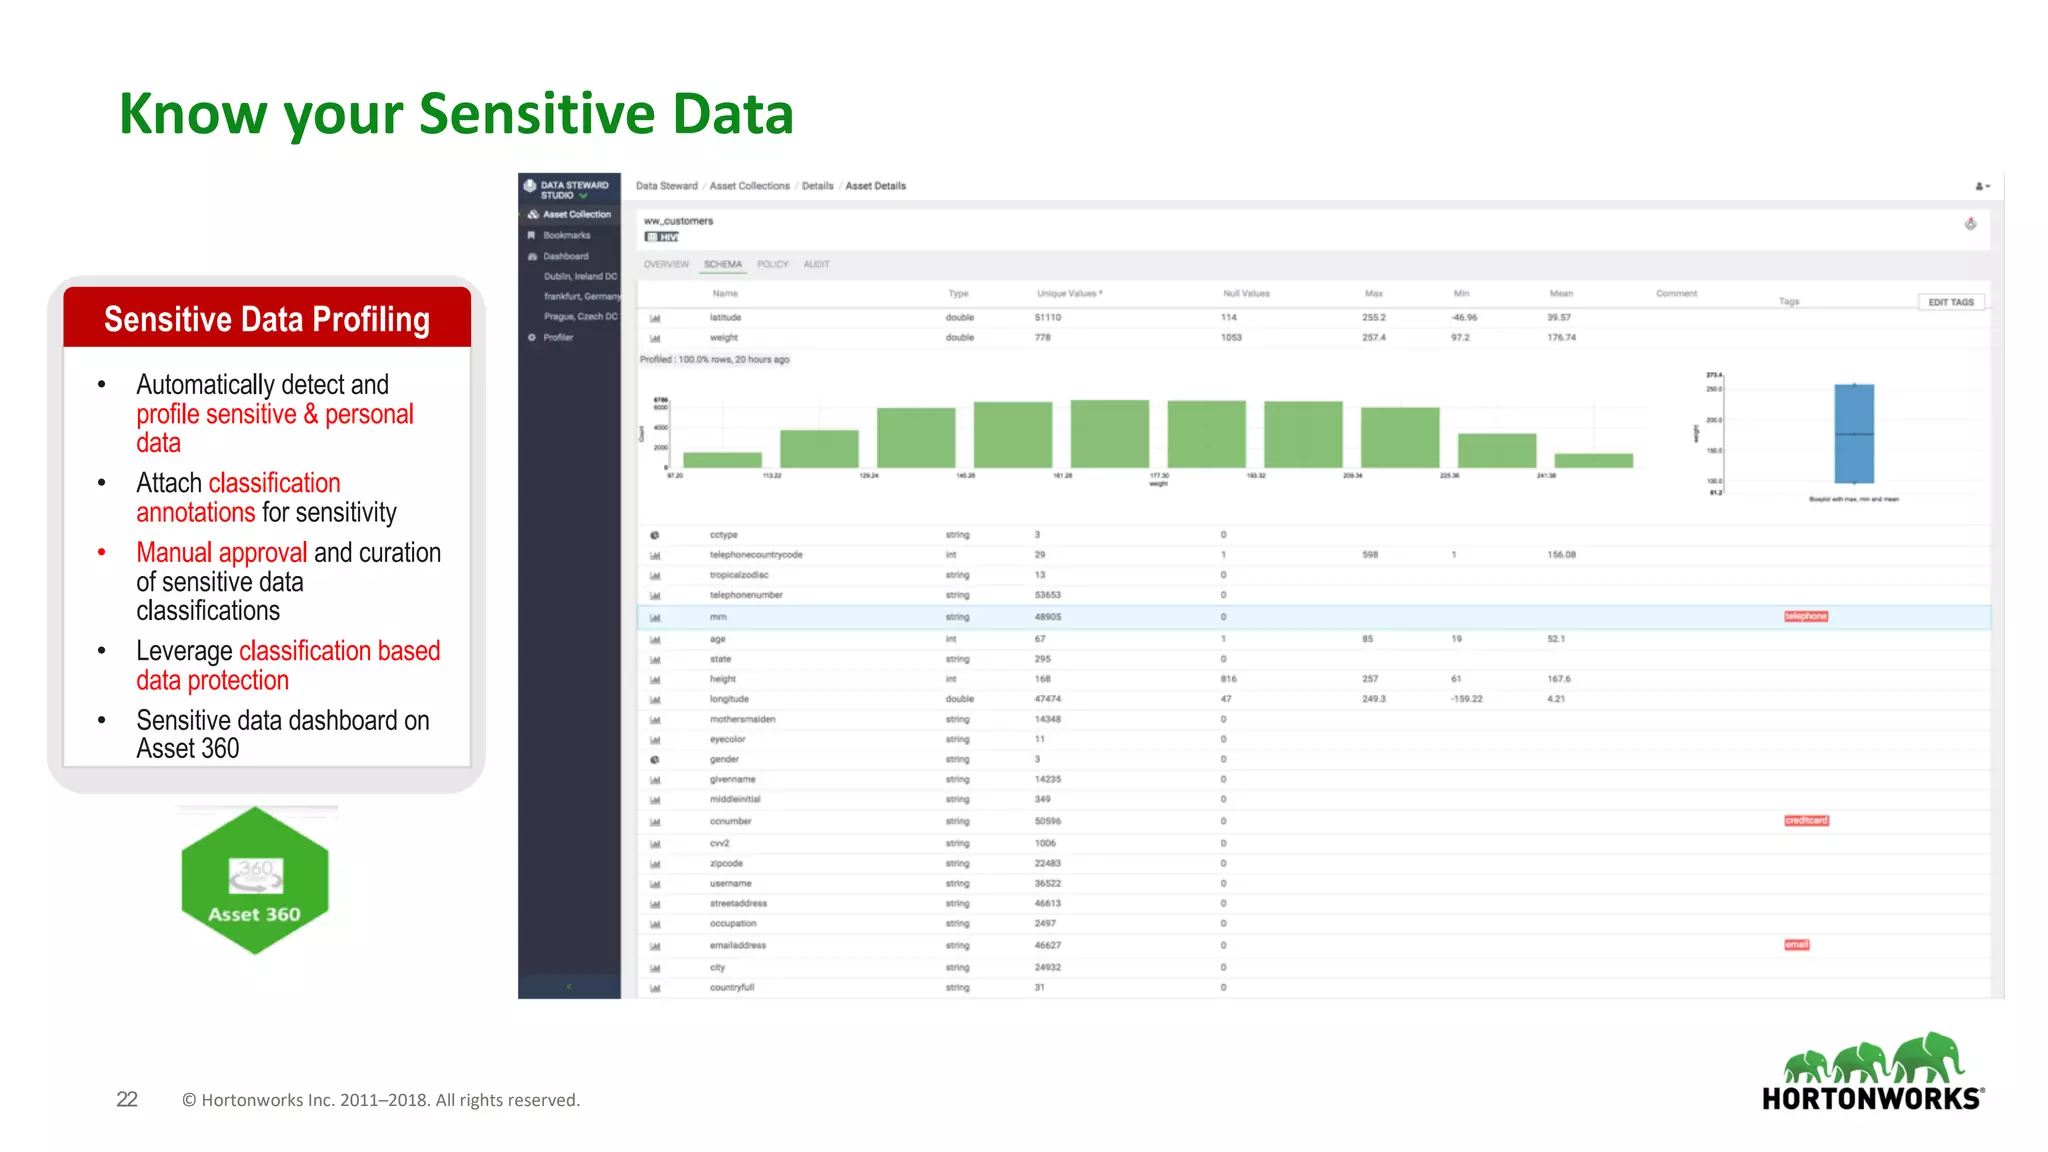Select the 'mothersmaiden' column name
This screenshot has height=1152, width=2048.
pos(742,719)
